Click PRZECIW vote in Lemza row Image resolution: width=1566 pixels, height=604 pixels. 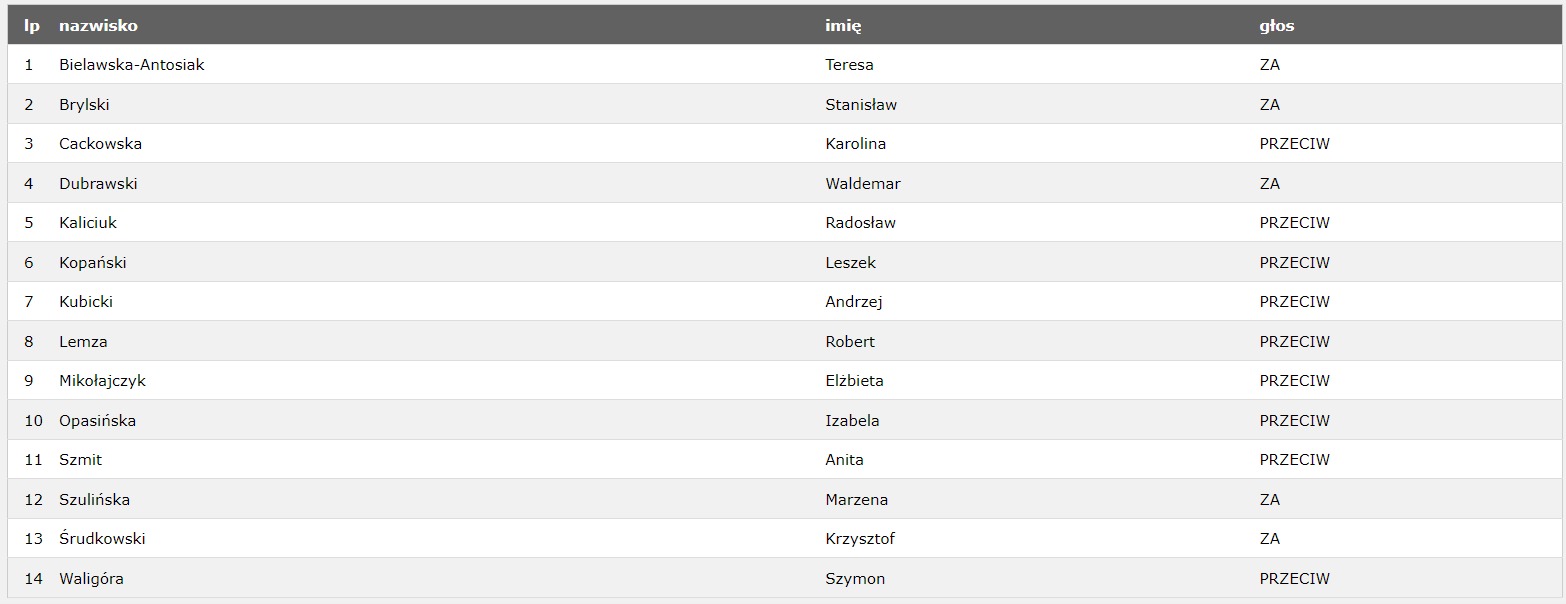[x=1294, y=341]
